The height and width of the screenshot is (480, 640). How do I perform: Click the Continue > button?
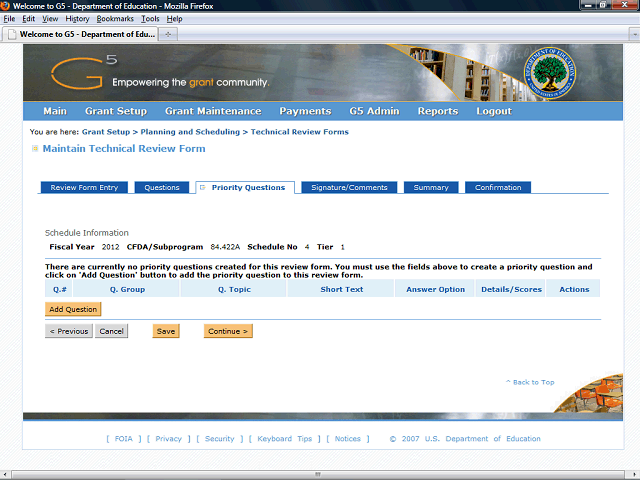coord(228,331)
